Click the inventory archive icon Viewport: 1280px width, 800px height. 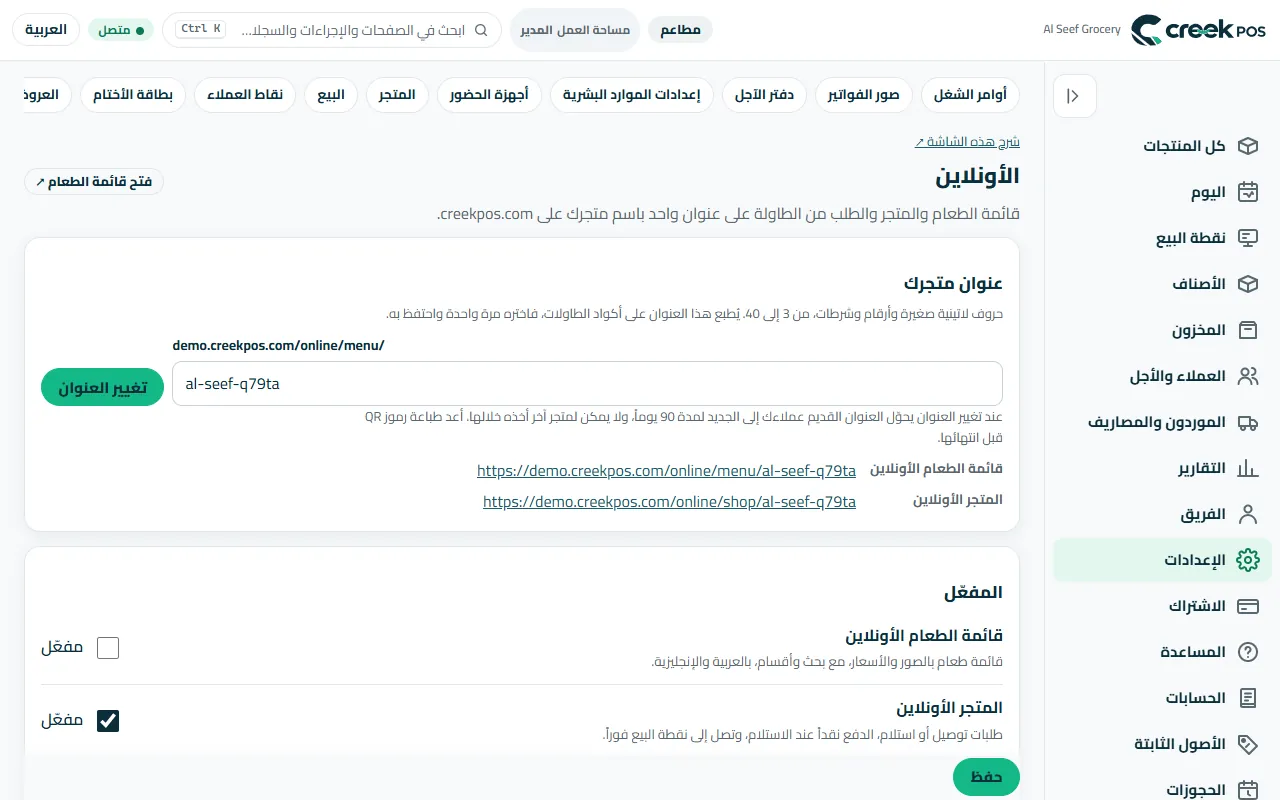pos(1247,330)
